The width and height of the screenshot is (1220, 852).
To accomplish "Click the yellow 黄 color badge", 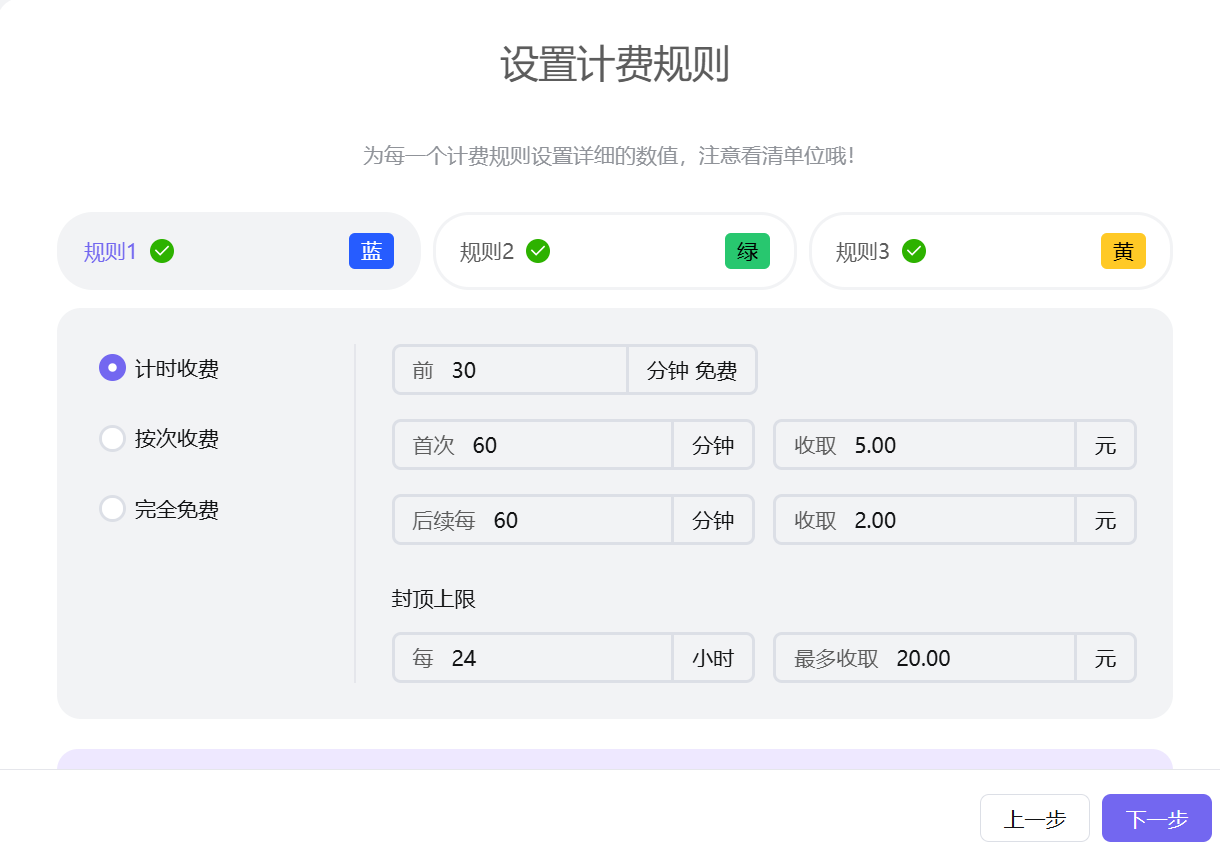I will pyautogui.click(x=1123, y=251).
